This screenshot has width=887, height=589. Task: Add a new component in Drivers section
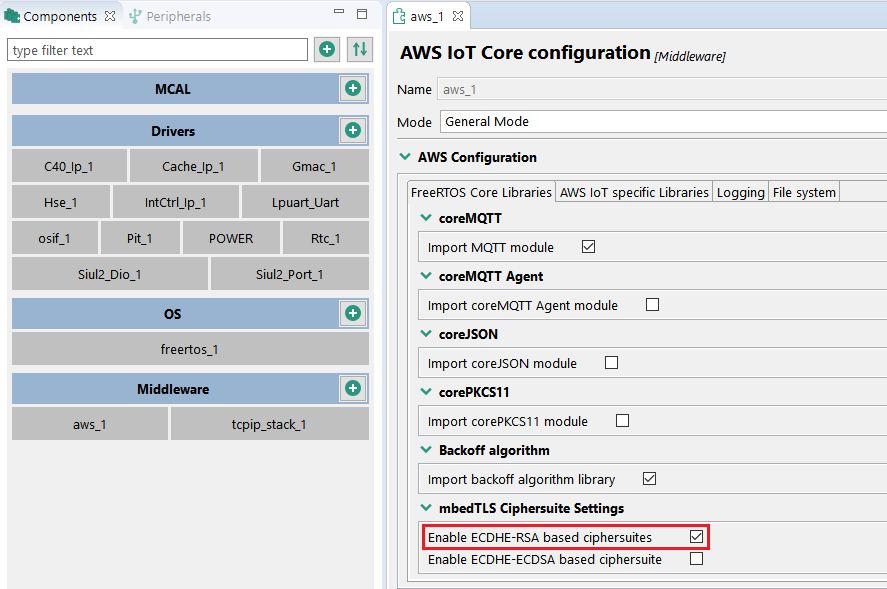[352, 131]
